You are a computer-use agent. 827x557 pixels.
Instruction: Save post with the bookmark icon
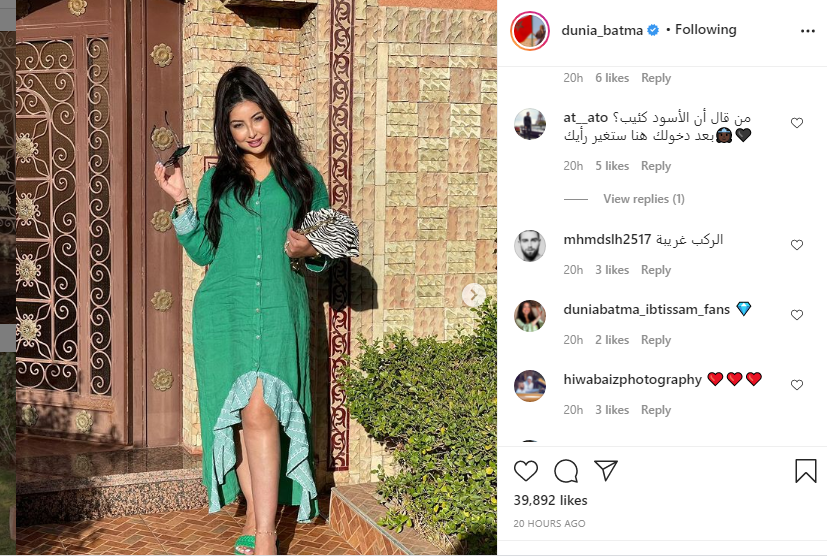point(805,470)
